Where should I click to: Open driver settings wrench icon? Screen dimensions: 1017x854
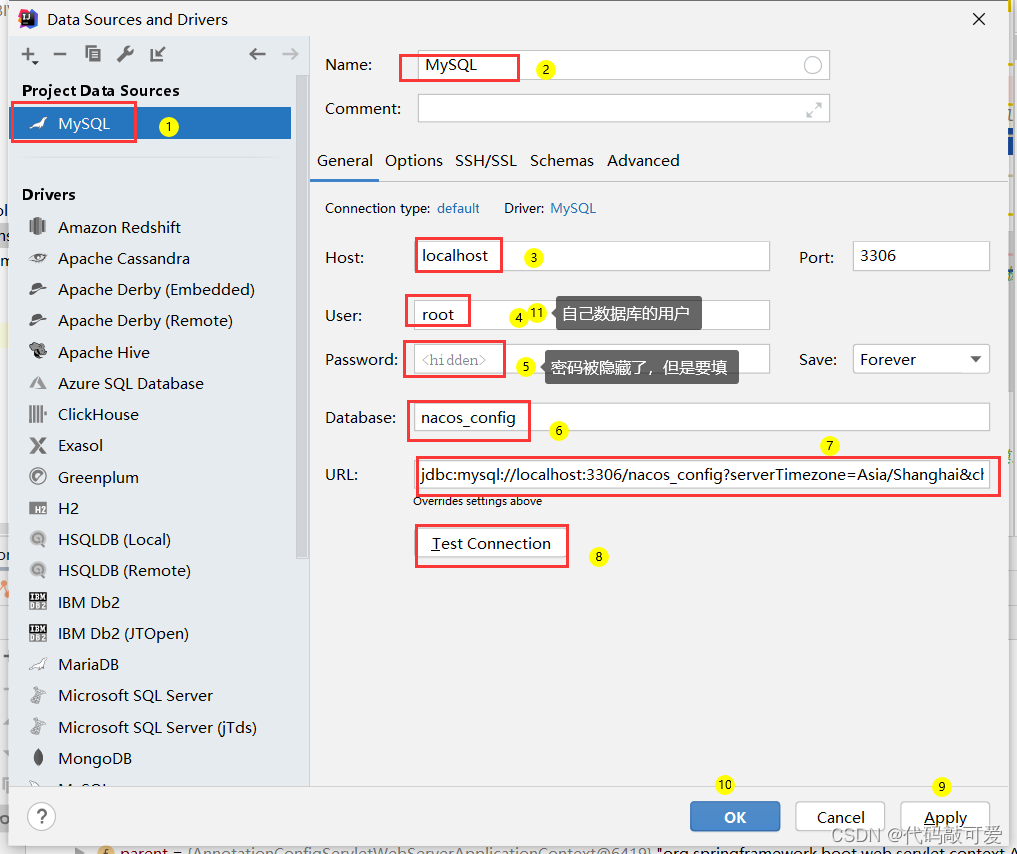point(125,54)
